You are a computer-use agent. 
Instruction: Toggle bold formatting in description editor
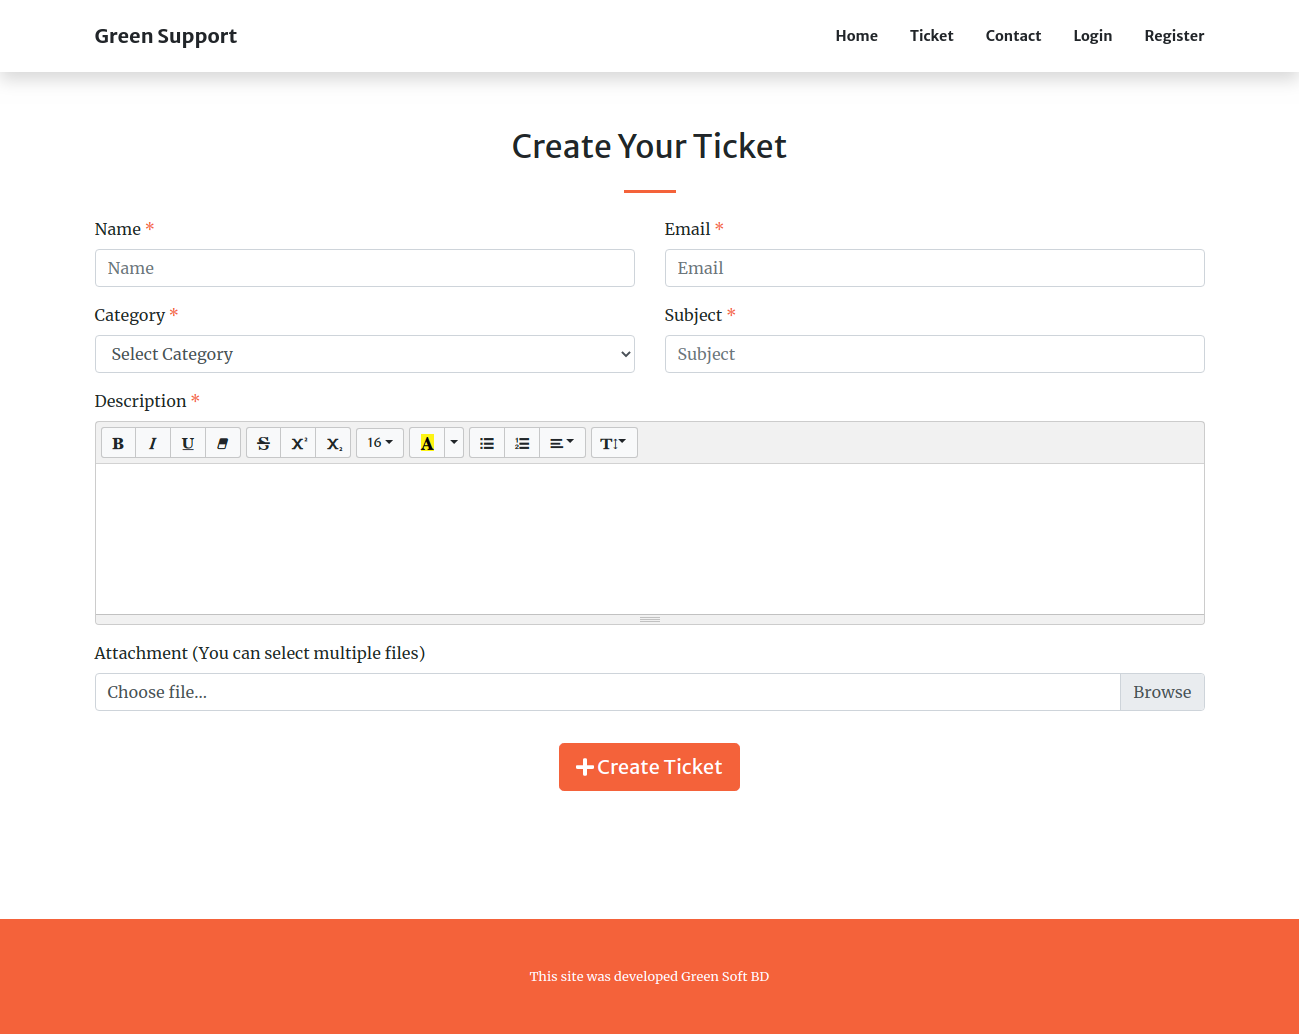point(118,443)
